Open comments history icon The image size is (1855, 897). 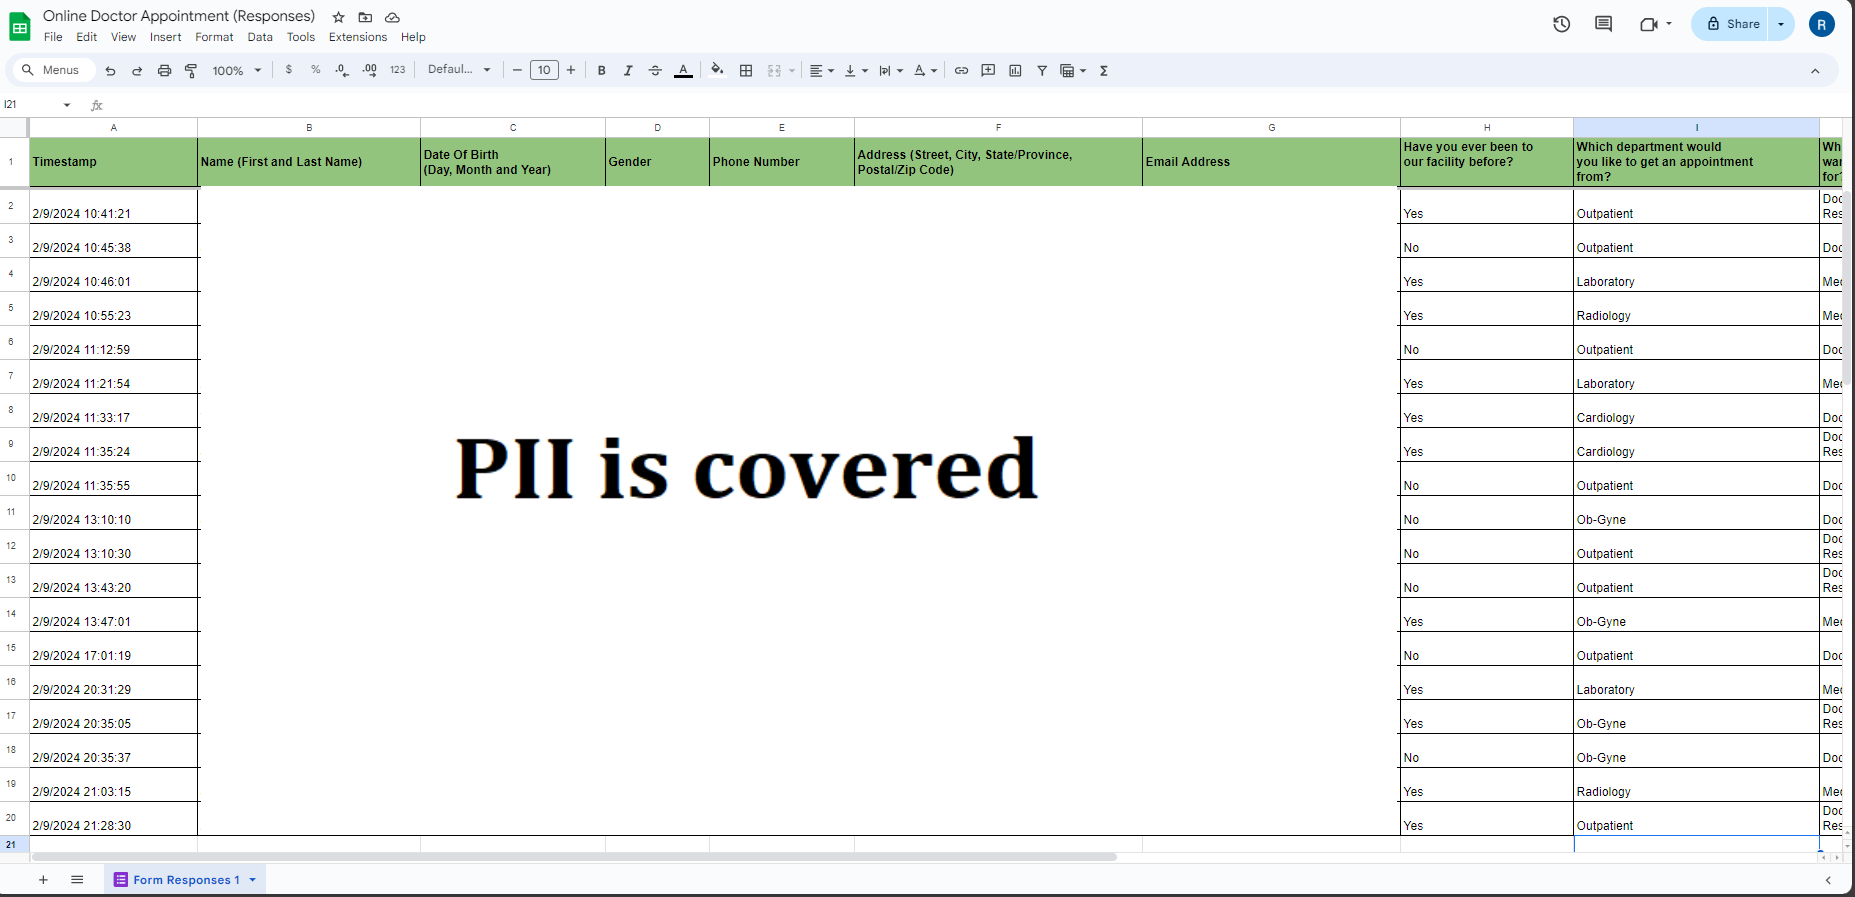[x=1603, y=24]
